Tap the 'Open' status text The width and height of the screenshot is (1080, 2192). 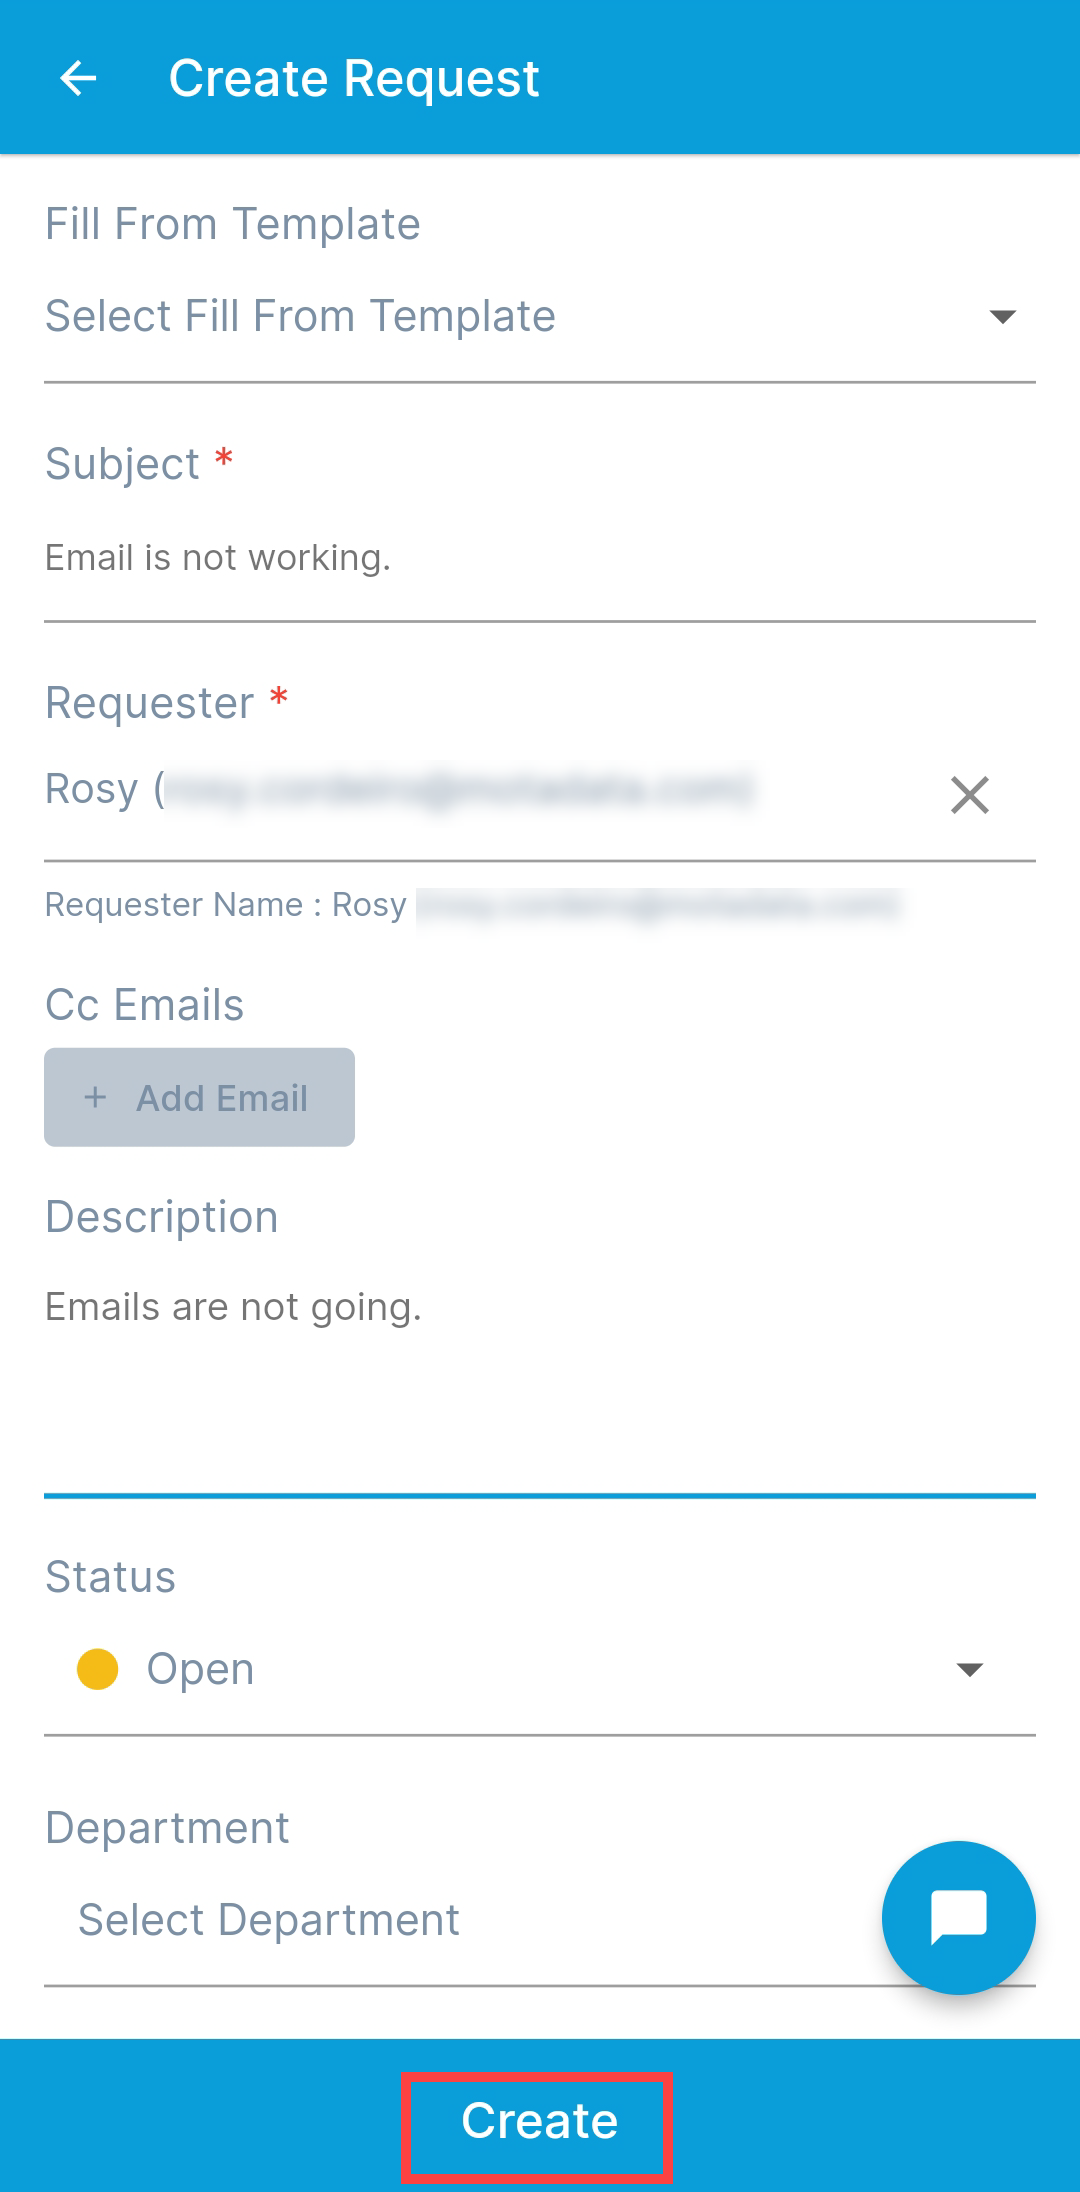pos(199,1667)
